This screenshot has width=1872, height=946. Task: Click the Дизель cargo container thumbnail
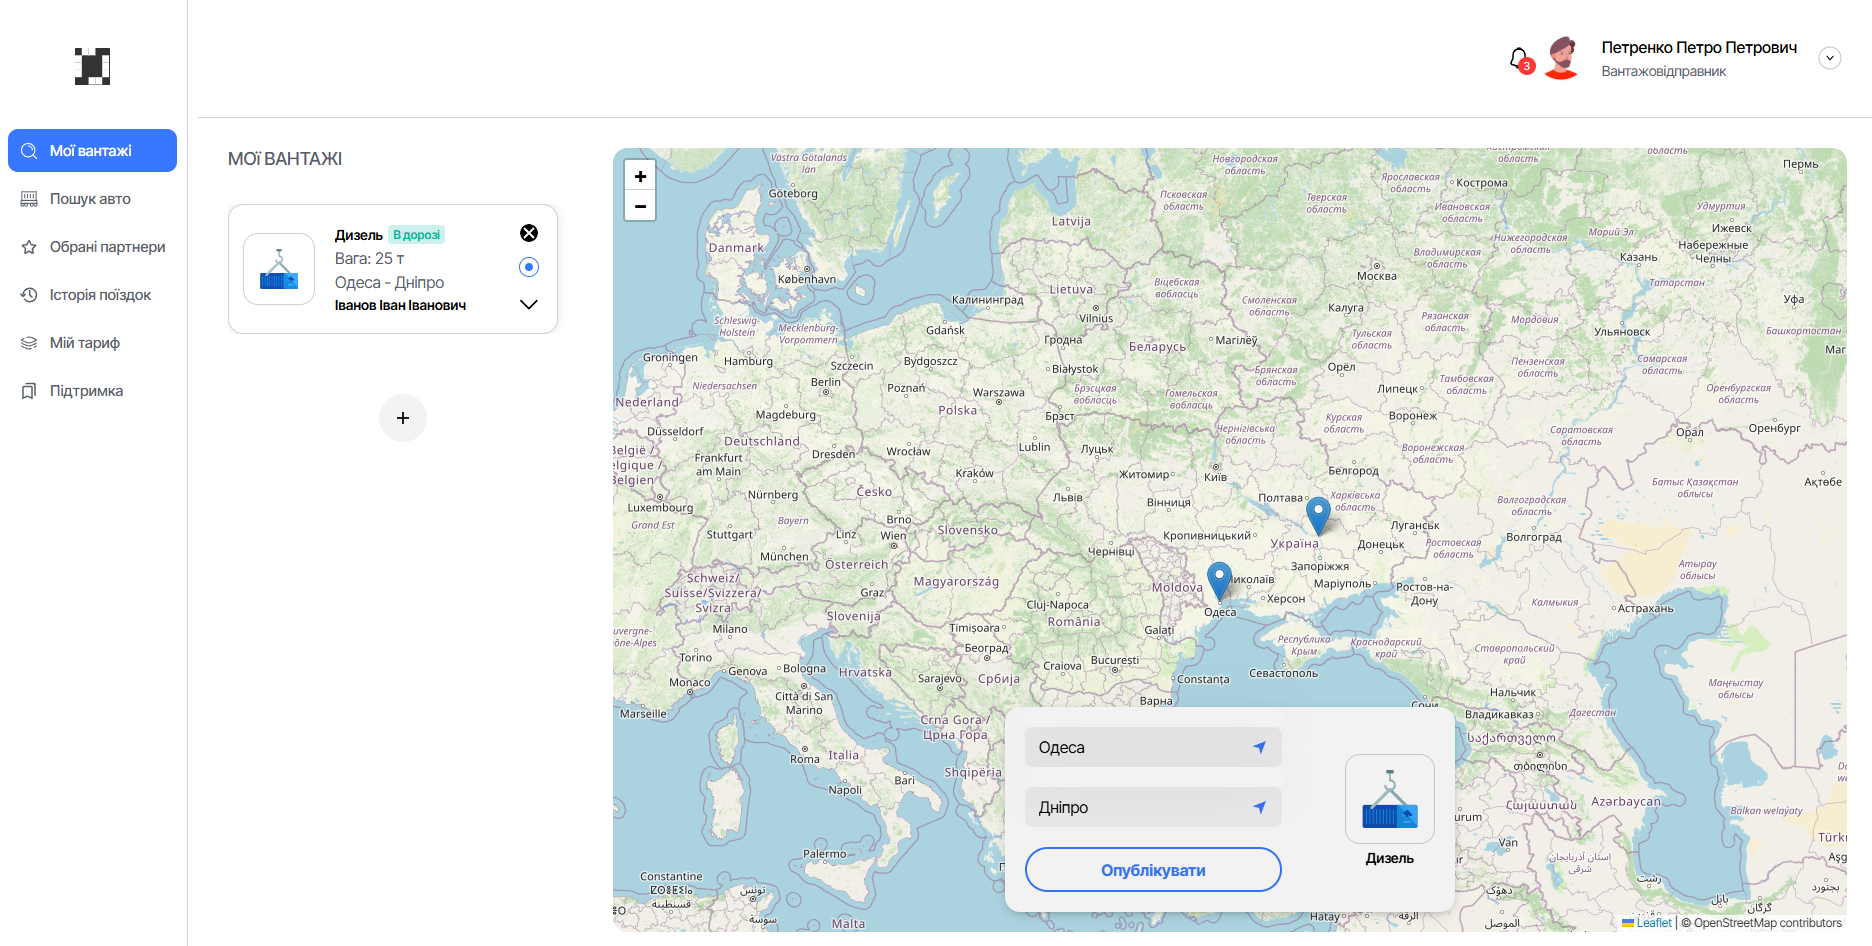(x=279, y=269)
